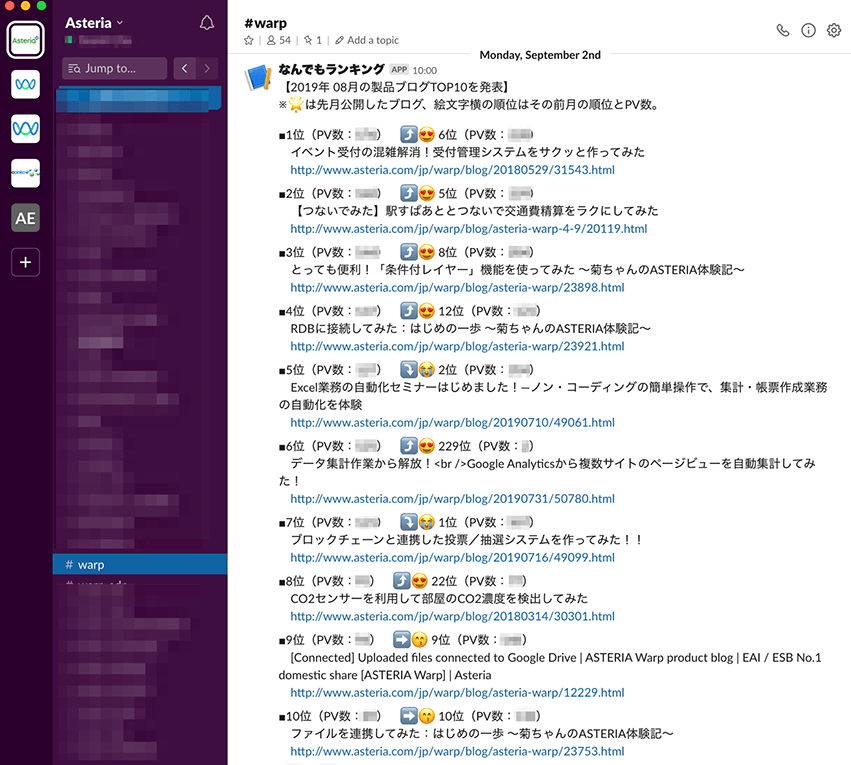This screenshot has width=851, height=765.
Task: Open blog link 20180314/30301.html
Action: tap(453, 616)
